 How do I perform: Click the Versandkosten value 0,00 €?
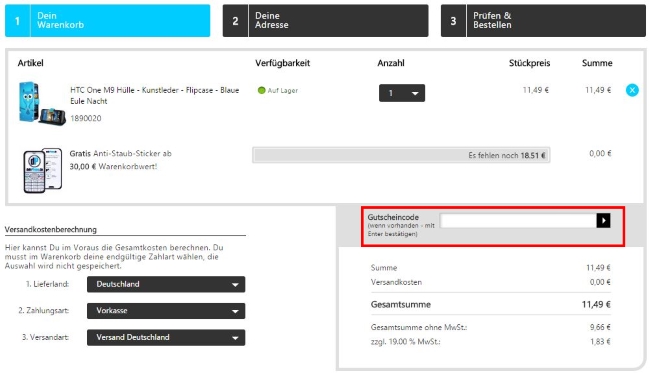click(600, 282)
